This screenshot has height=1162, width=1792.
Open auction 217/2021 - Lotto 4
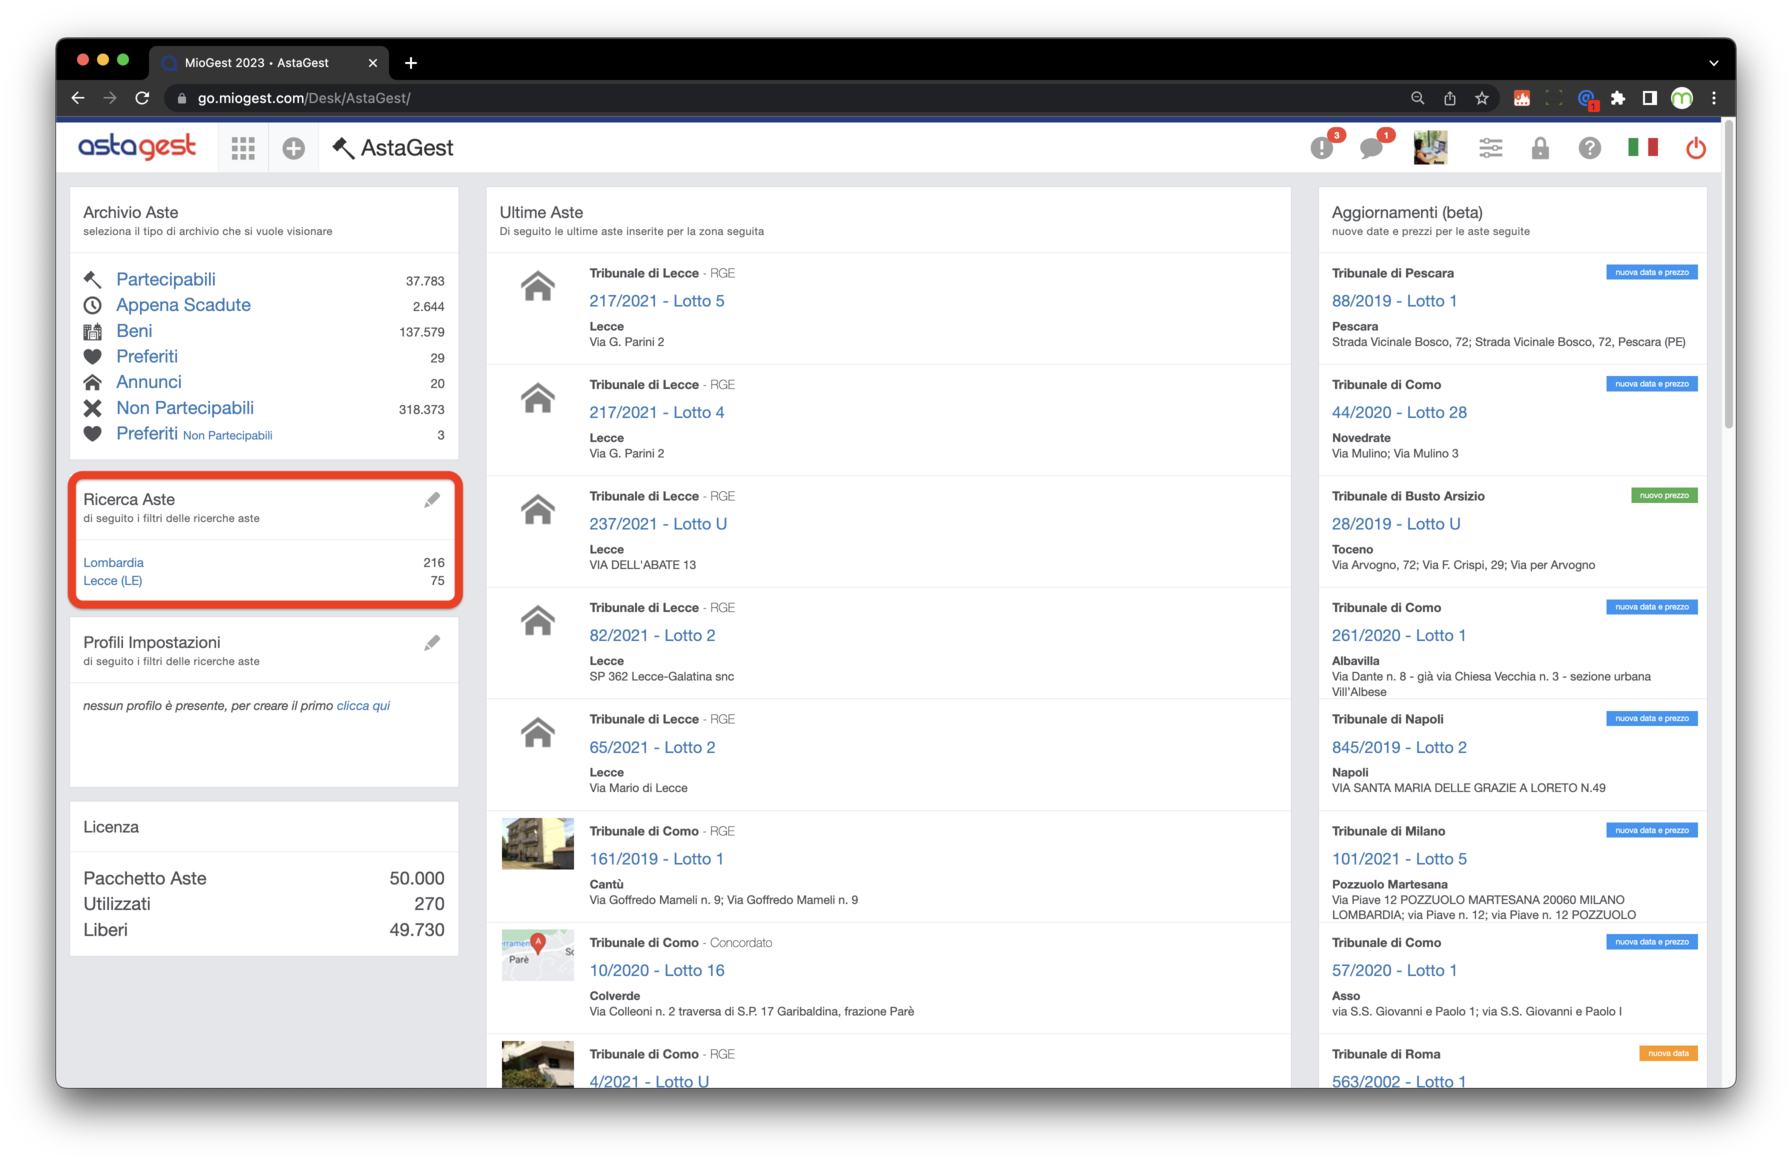click(657, 412)
